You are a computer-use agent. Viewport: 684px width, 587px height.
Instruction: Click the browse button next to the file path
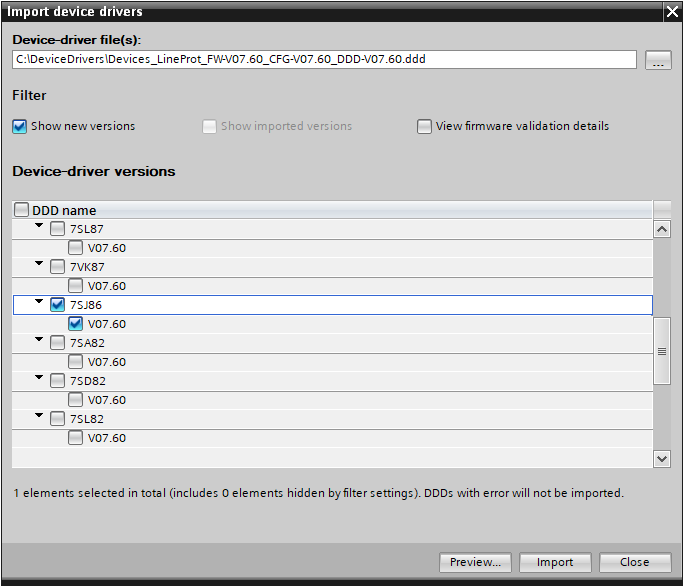pos(658,60)
